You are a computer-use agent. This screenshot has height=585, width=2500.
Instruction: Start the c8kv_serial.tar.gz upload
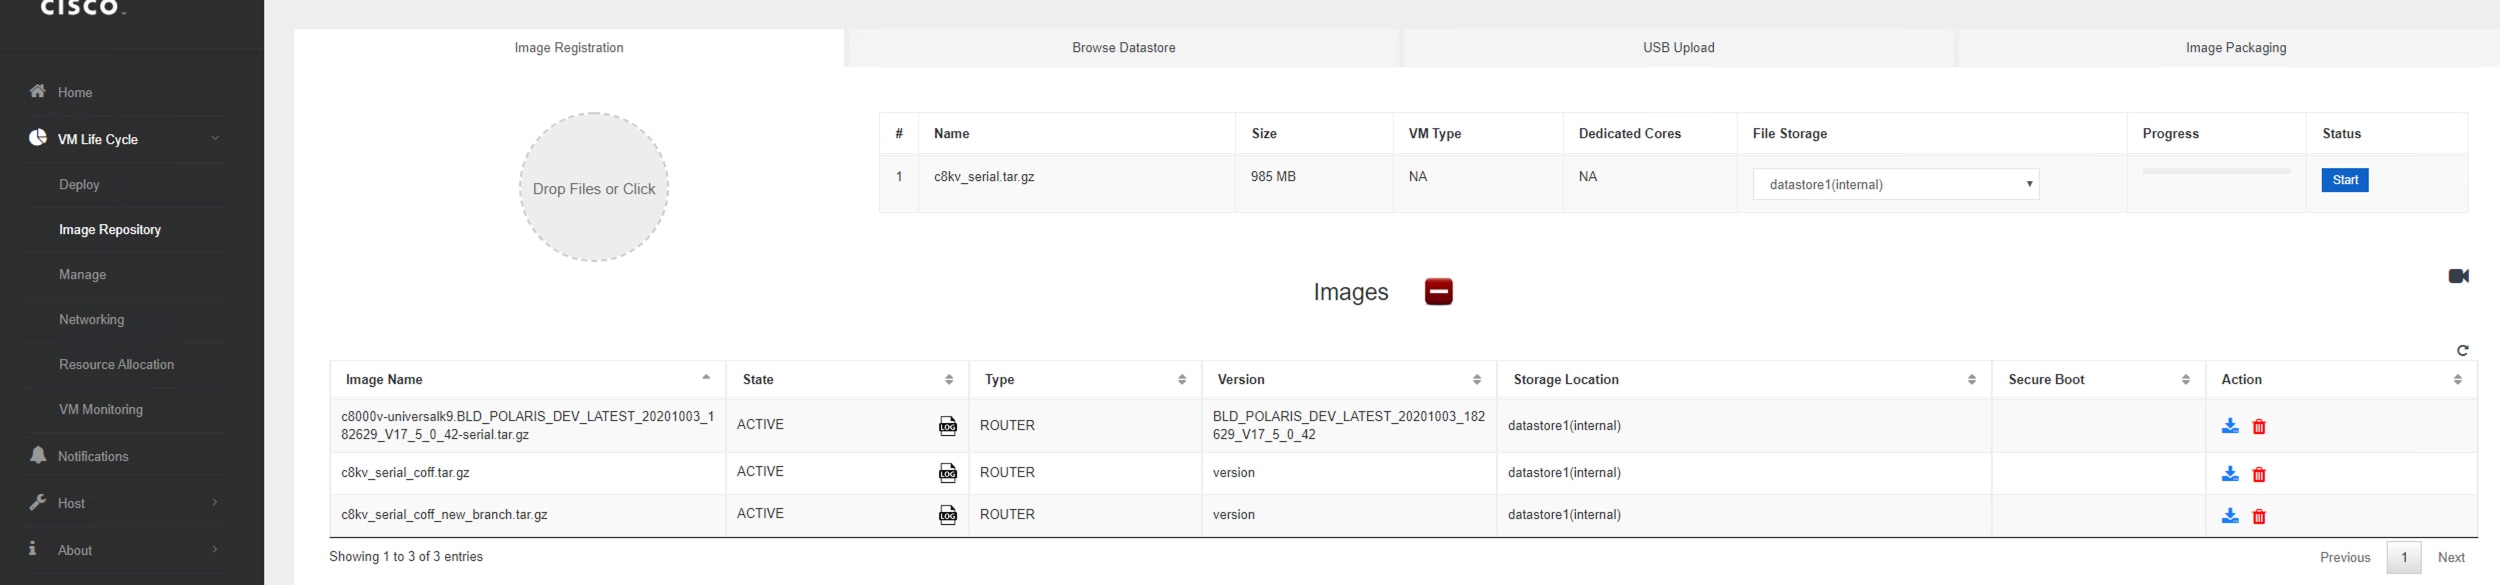(x=2344, y=180)
